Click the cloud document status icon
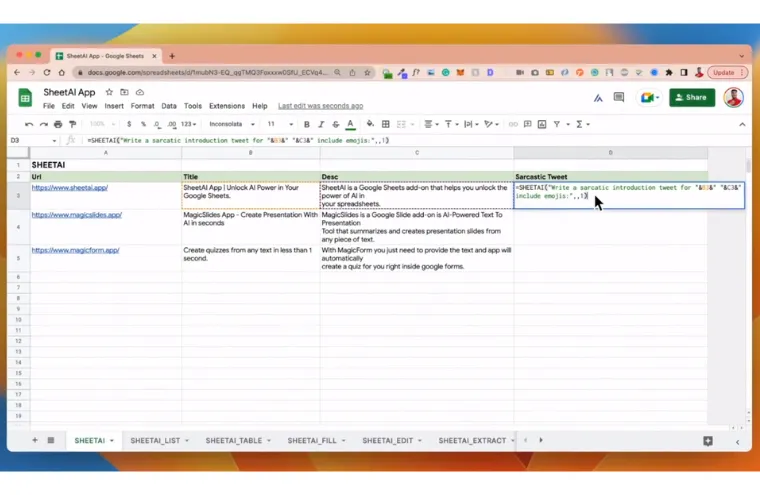Viewport: 760px width, 495px height. (140, 92)
